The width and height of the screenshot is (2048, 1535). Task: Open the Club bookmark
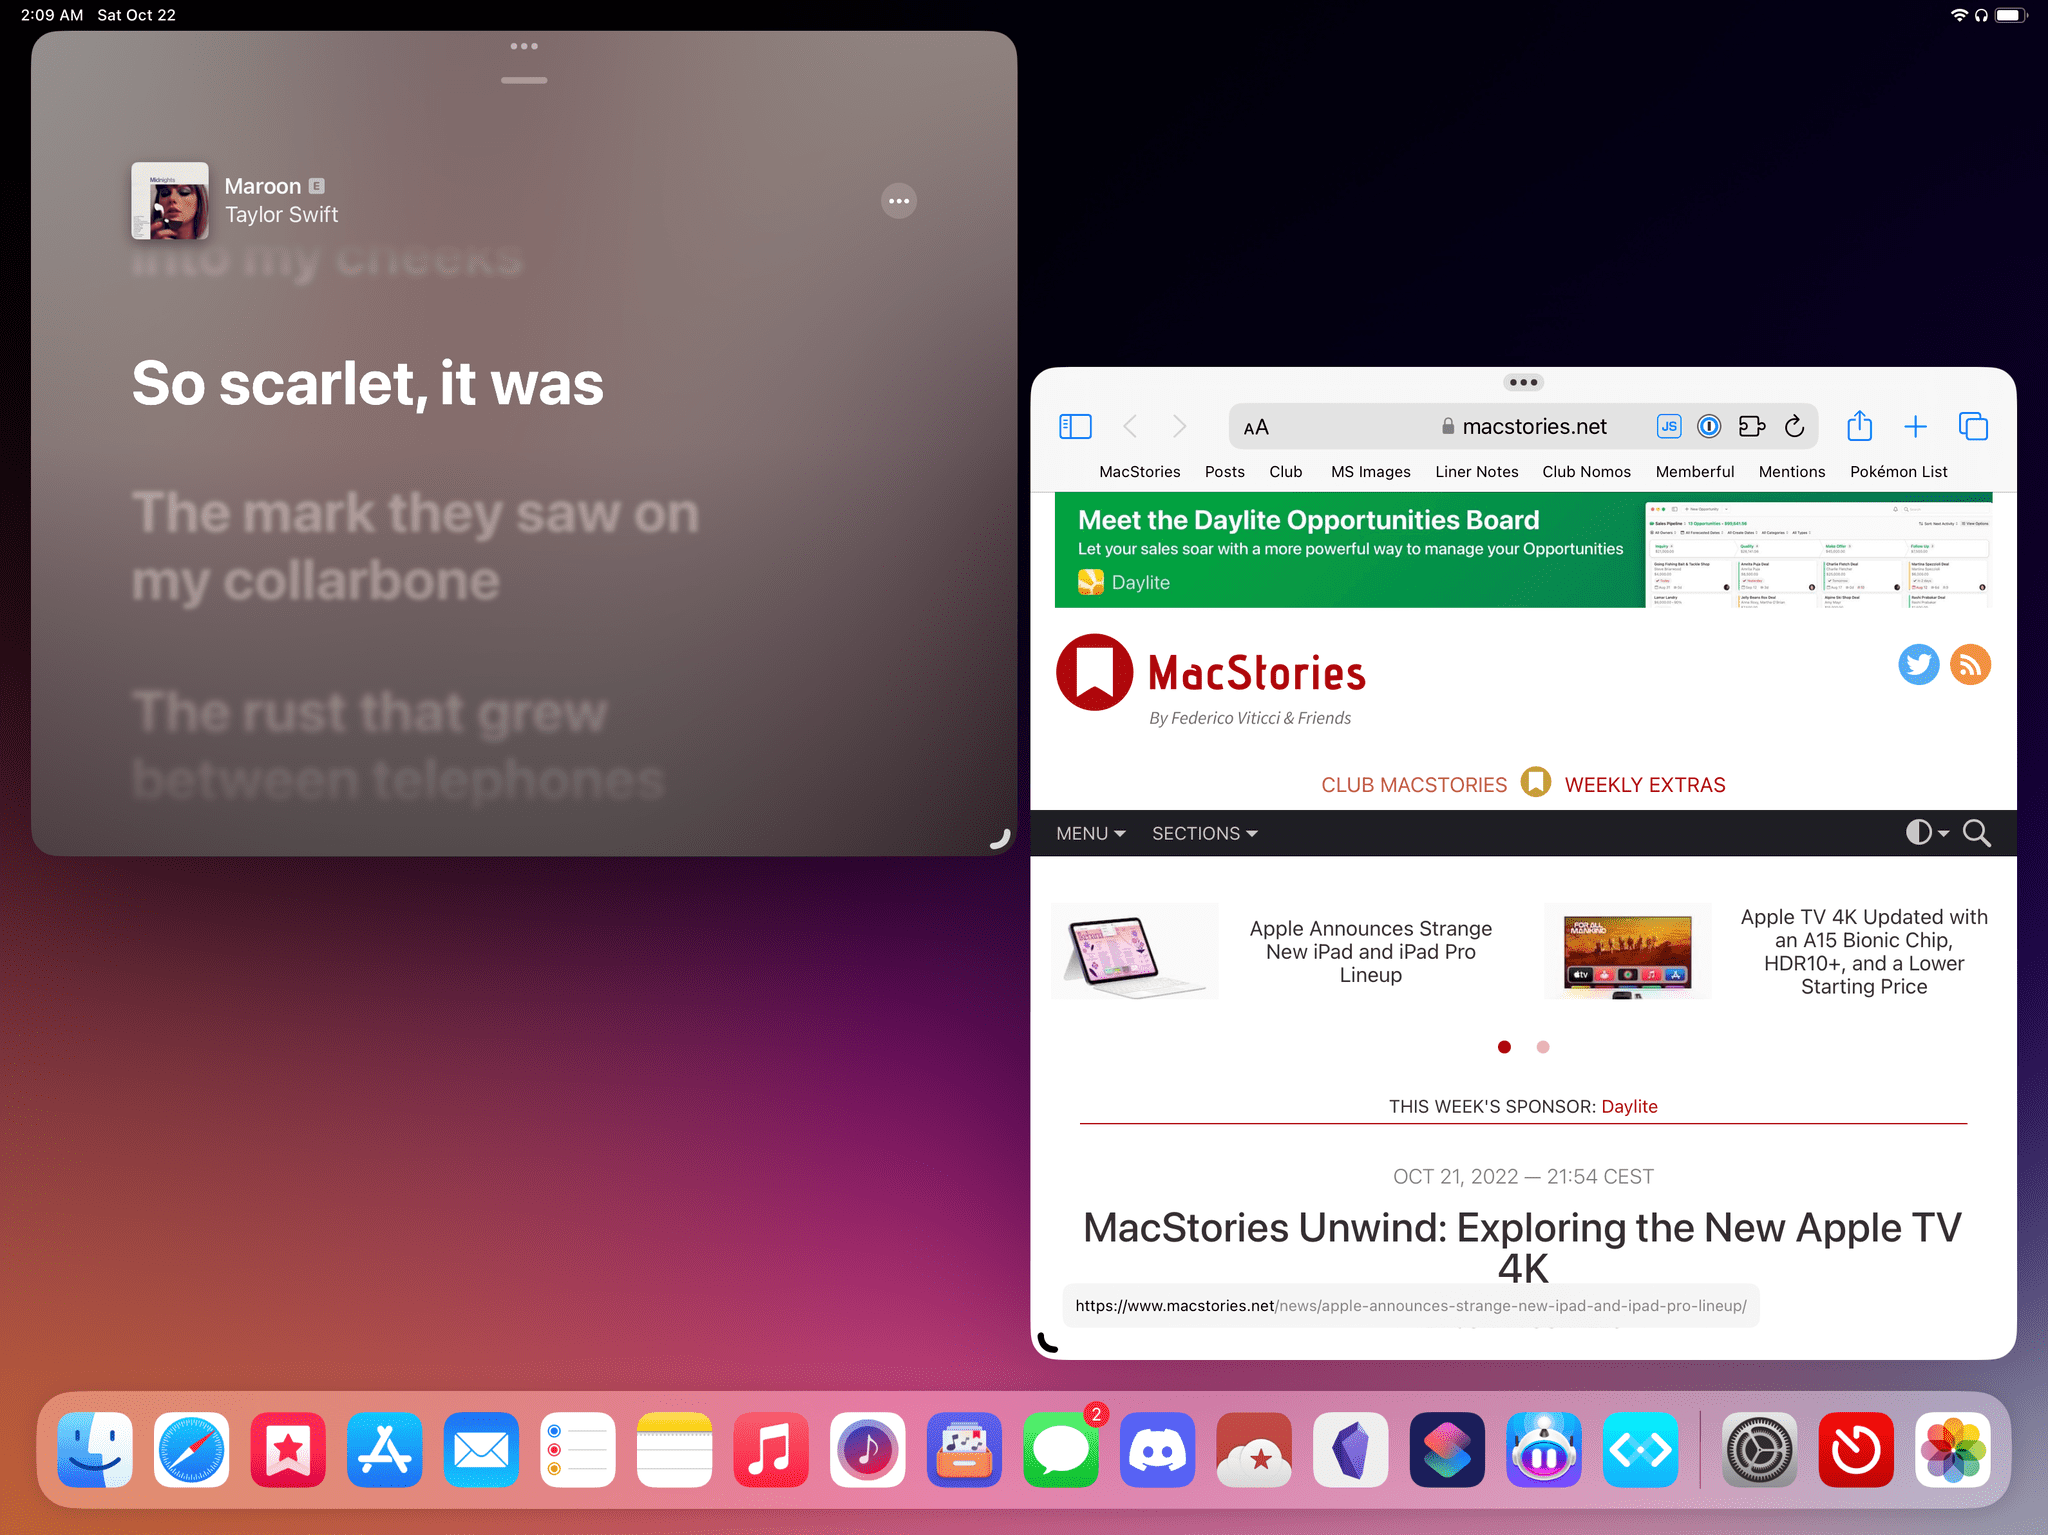[1286, 472]
